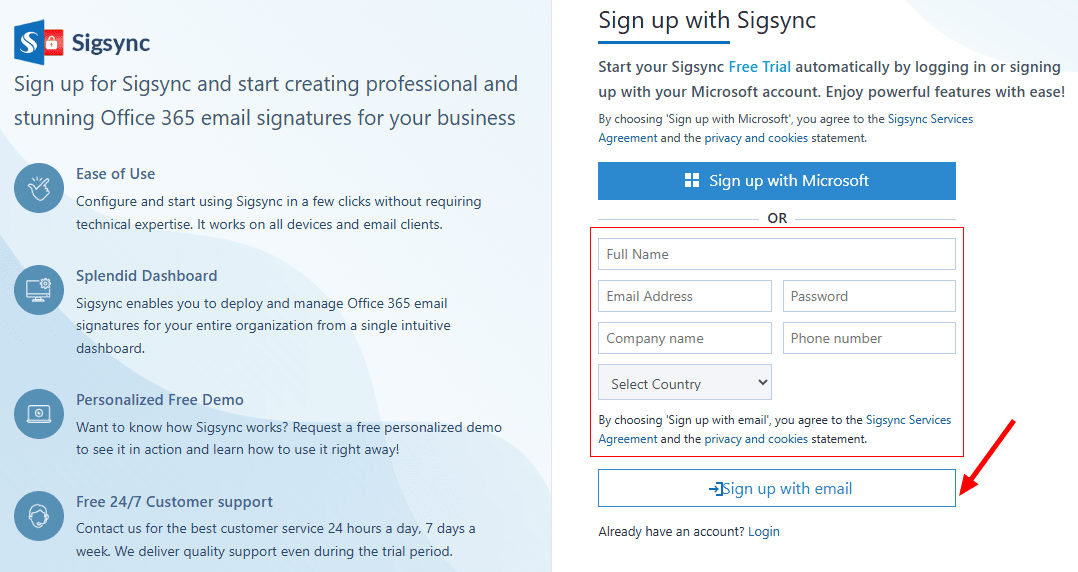Image resolution: width=1078 pixels, height=572 pixels.
Task: Focus the Full Name field
Action: pos(776,254)
